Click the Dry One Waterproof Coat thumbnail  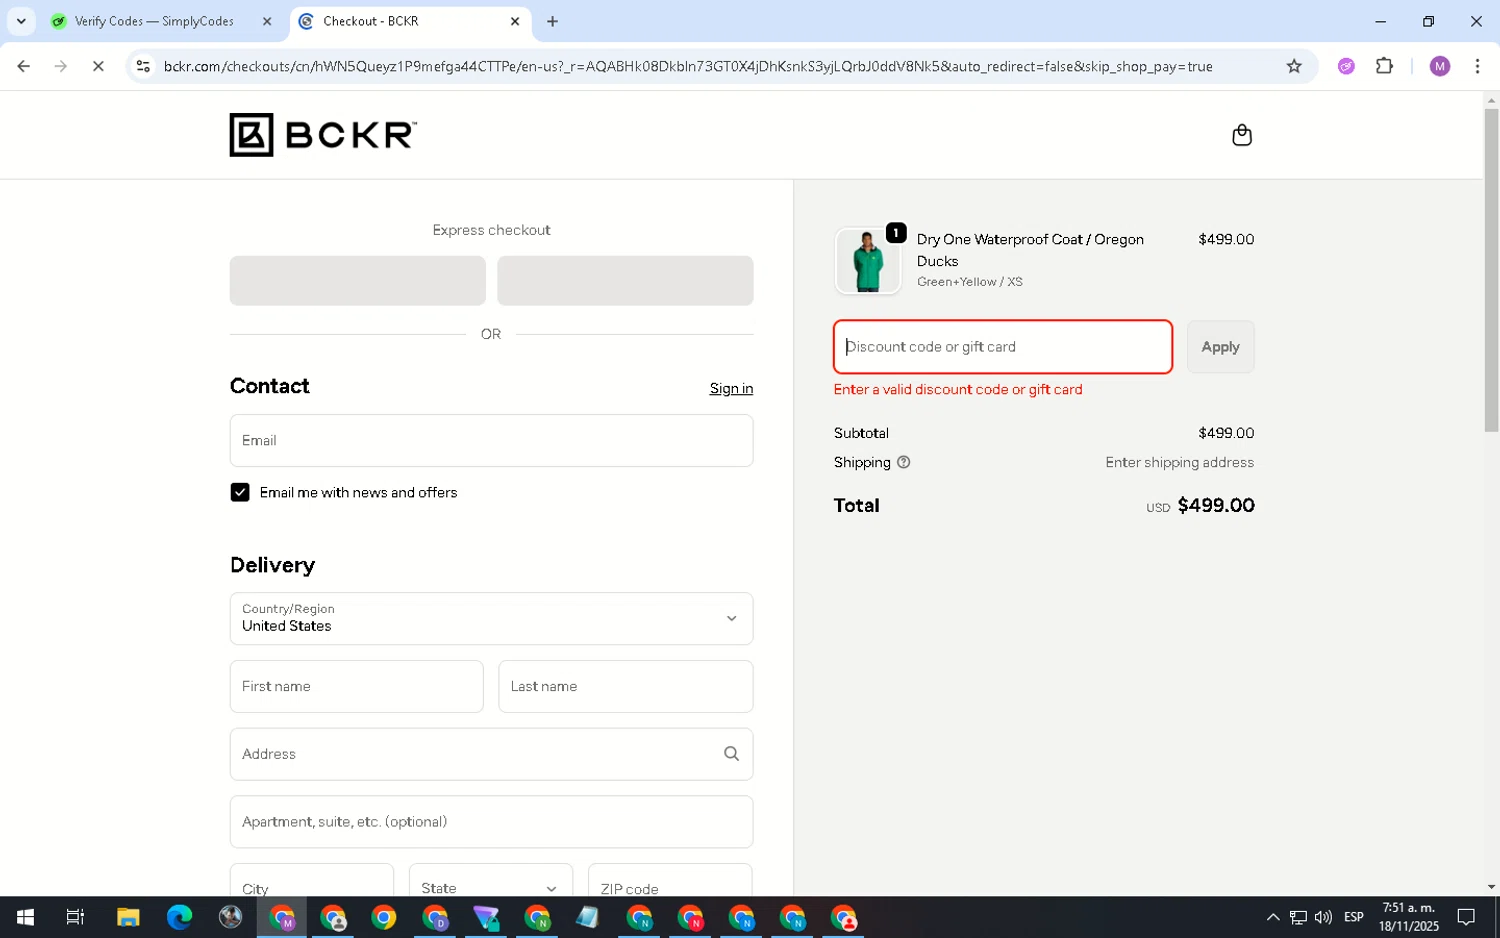pyautogui.click(x=867, y=261)
